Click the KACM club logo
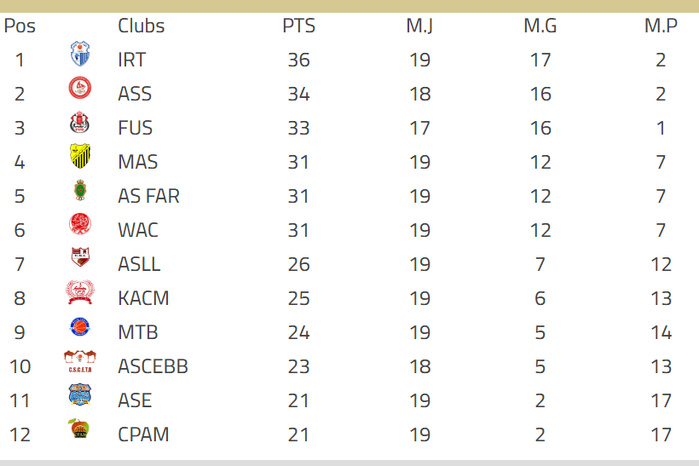 pos(80,293)
